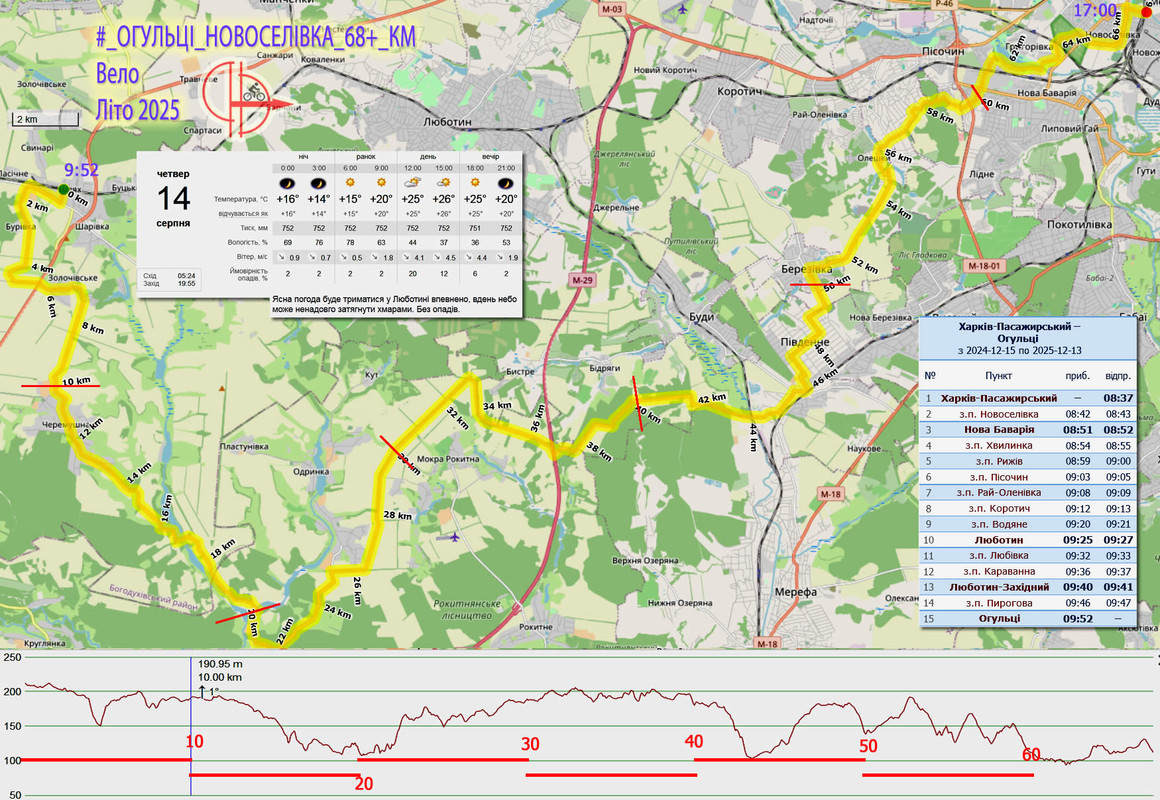Click the 42 km route marker label
This screenshot has height=800, width=1160.
coord(712,398)
